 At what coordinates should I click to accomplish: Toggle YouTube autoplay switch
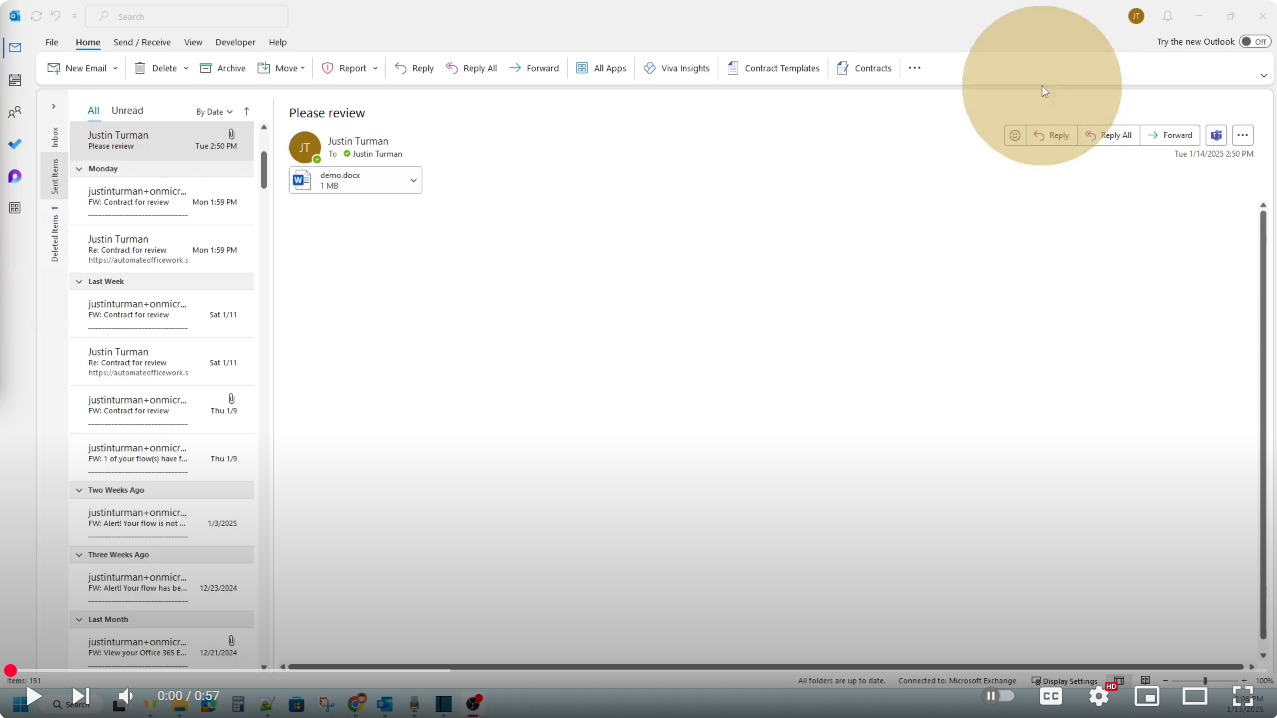[999, 696]
